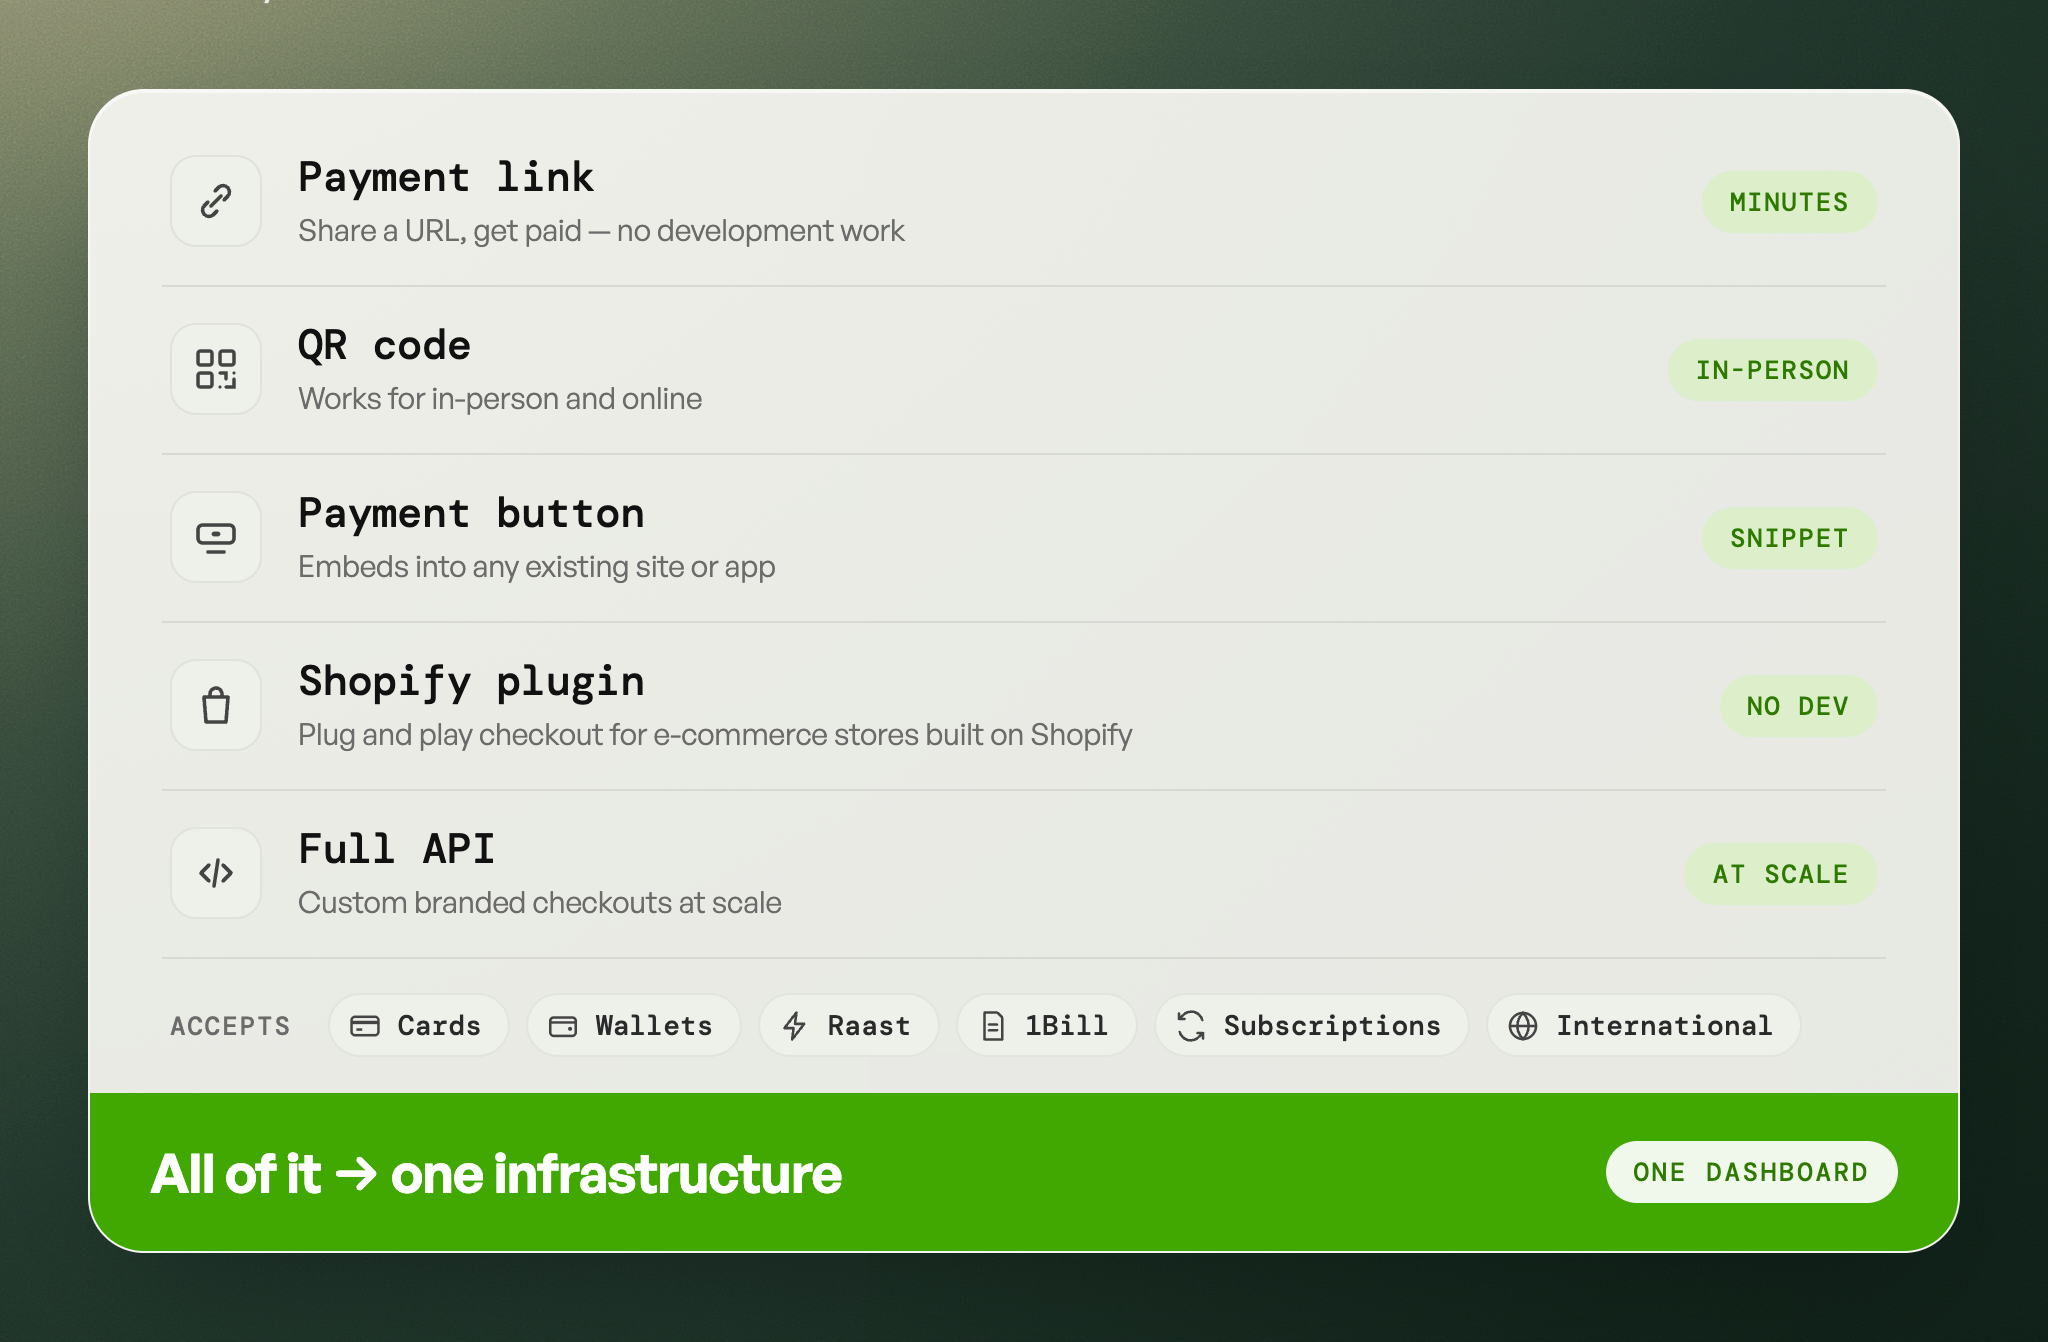Click the Shopify shopping bag icon

coord(216,705)
